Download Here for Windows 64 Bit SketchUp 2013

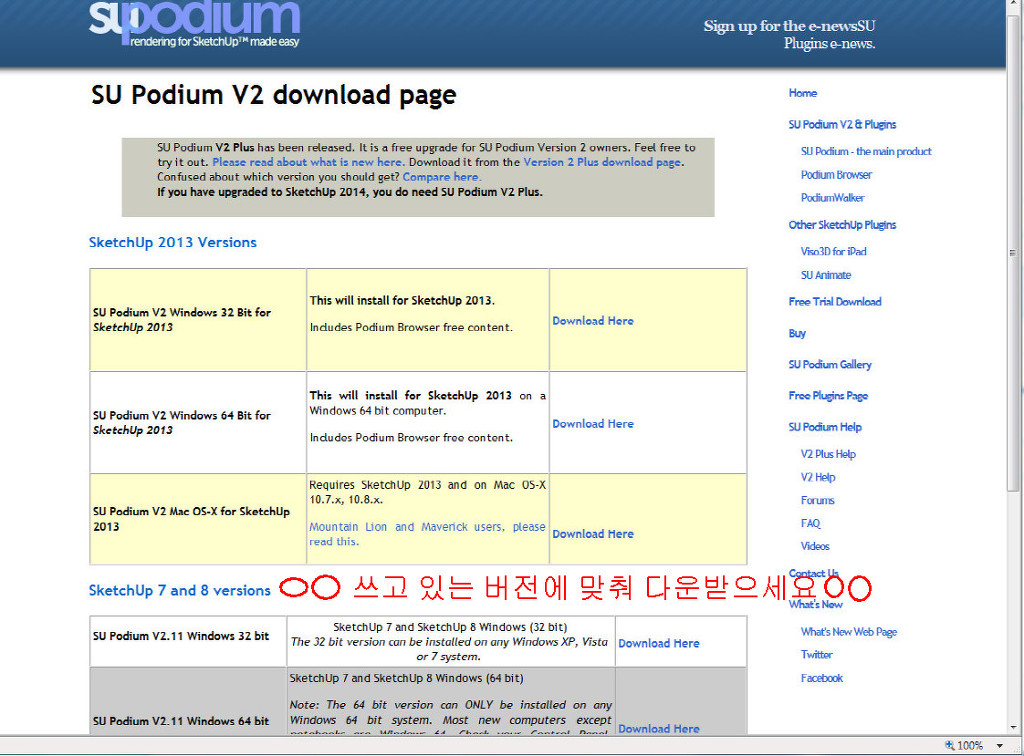[593, 424]
